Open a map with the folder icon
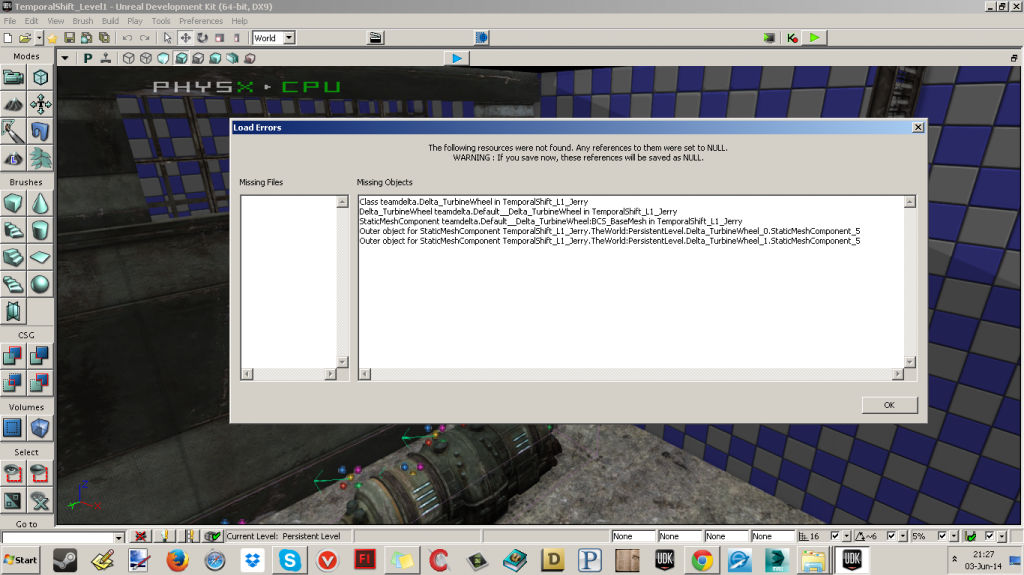This screenshot has width=1024, height=575. pyautogui.click(x=25, y=38)
